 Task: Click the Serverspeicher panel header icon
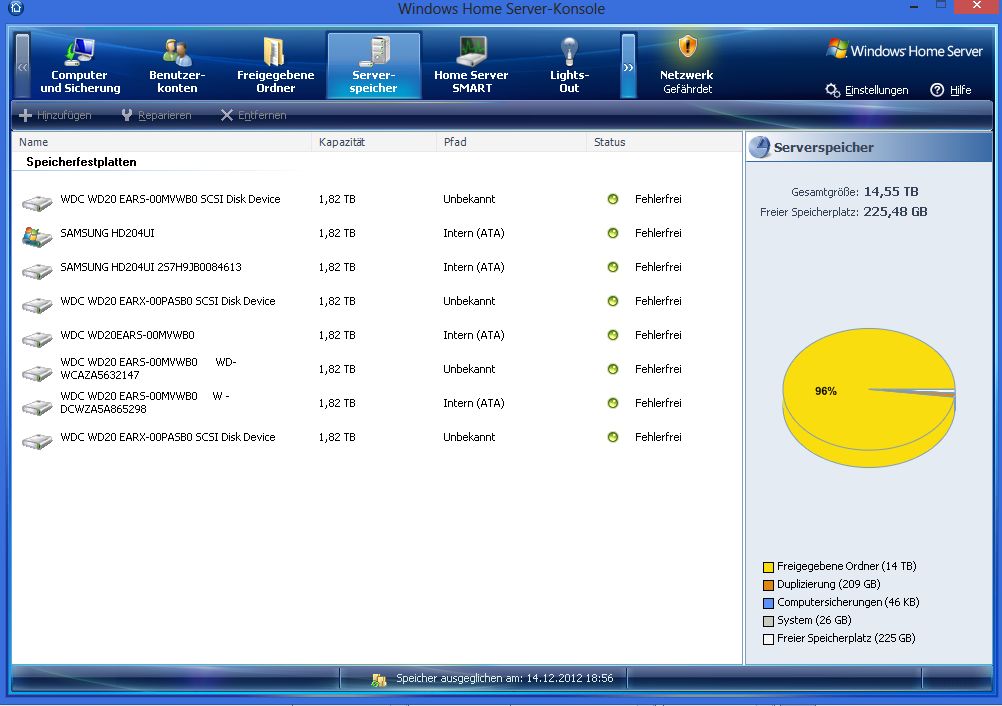coord(759,147)
